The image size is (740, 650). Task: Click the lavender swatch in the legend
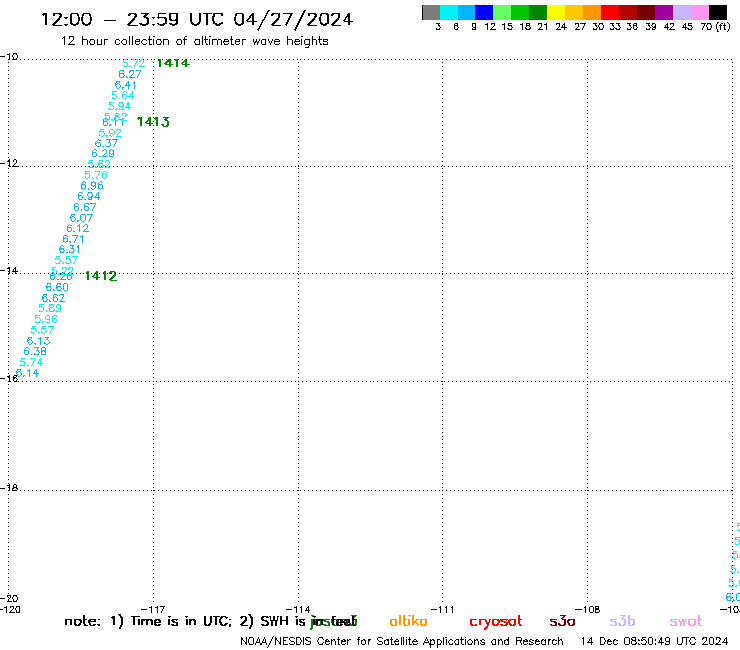[x=682, y=12]
